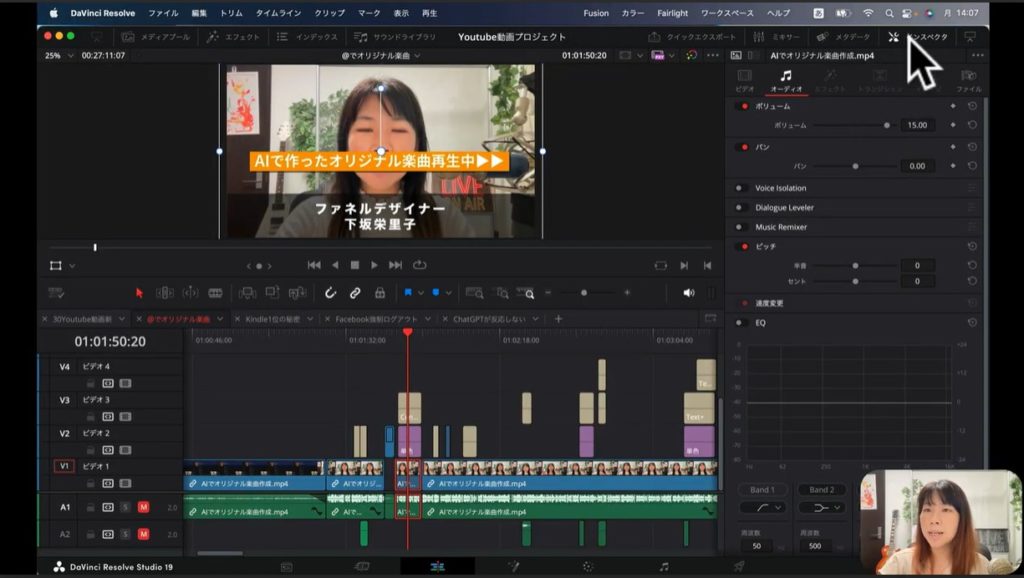Unmute track A1 with M button
Viewport: 1024px width, 578px height.
click(x=143, y=507)
